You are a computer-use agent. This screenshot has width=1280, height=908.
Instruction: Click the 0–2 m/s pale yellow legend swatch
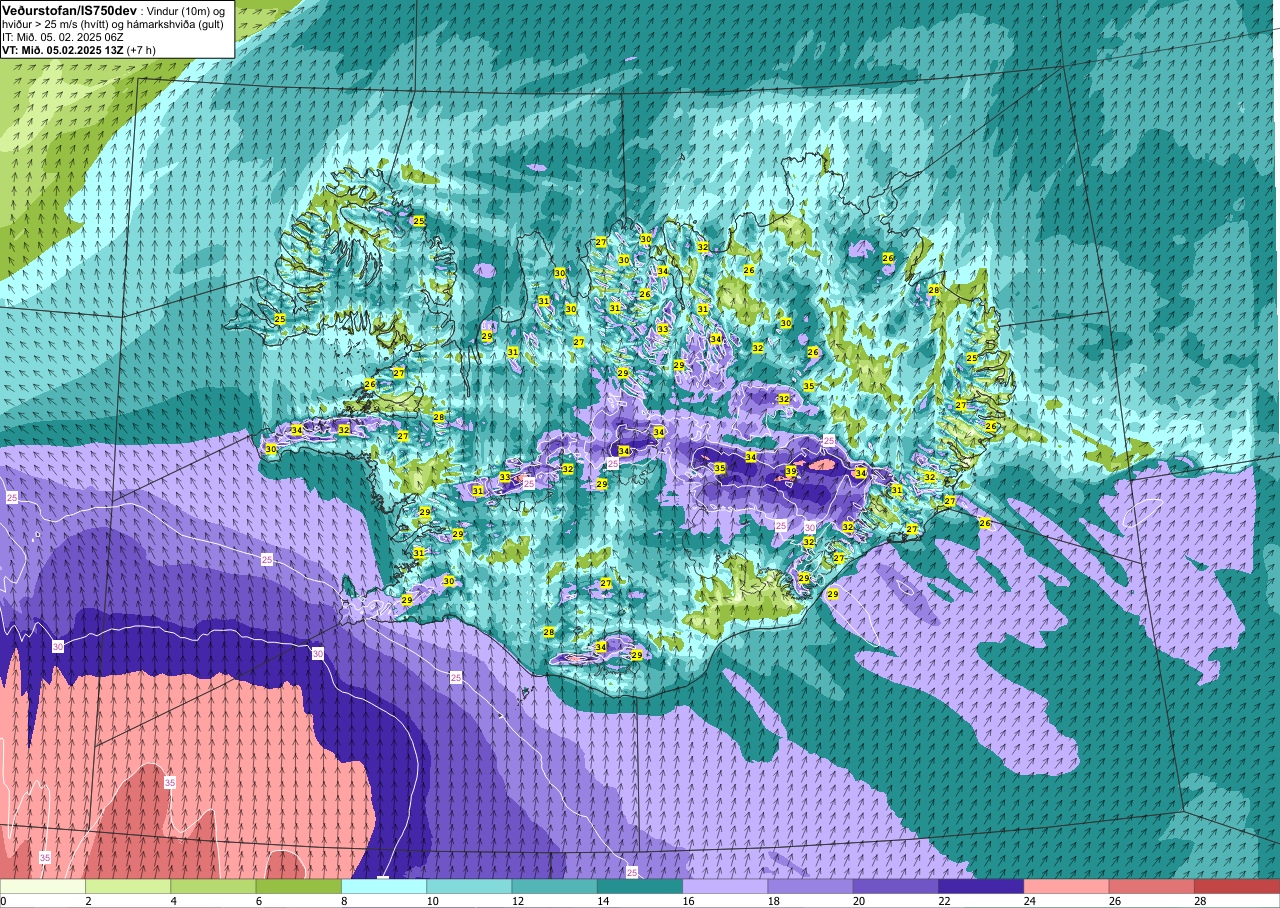click(x=43, y=886)
